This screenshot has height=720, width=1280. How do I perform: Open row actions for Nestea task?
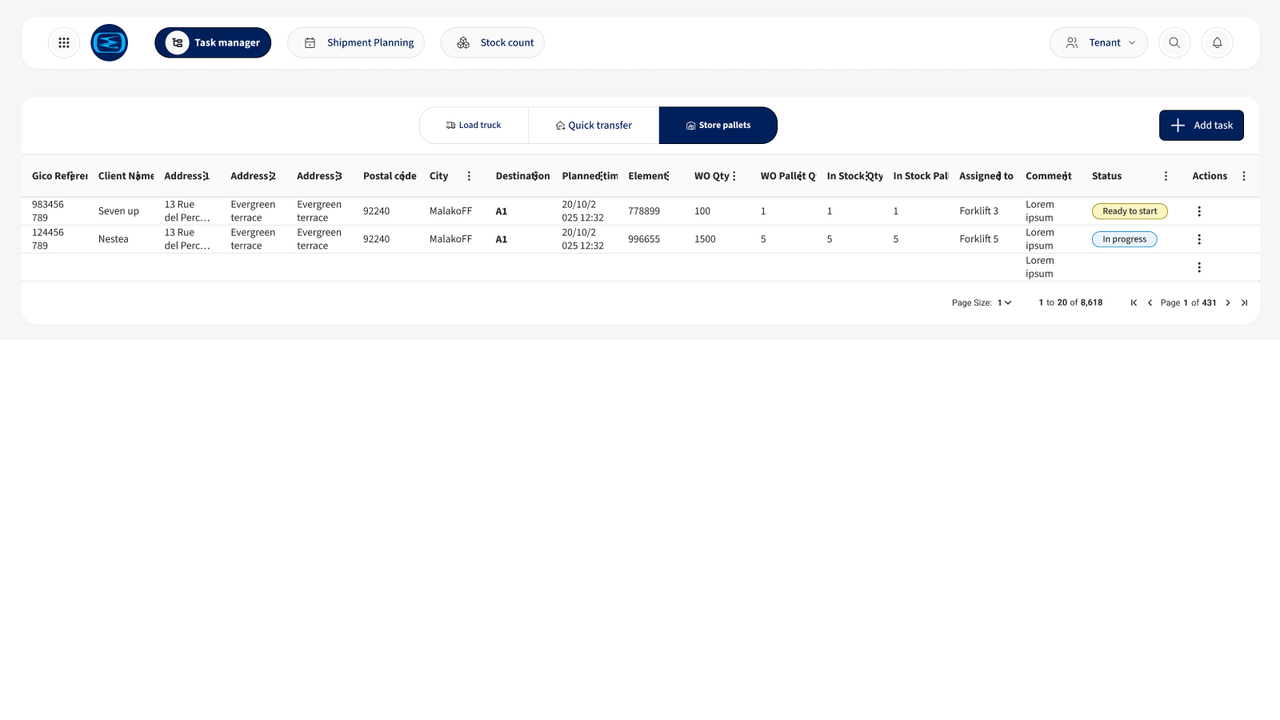[1199, 239]
